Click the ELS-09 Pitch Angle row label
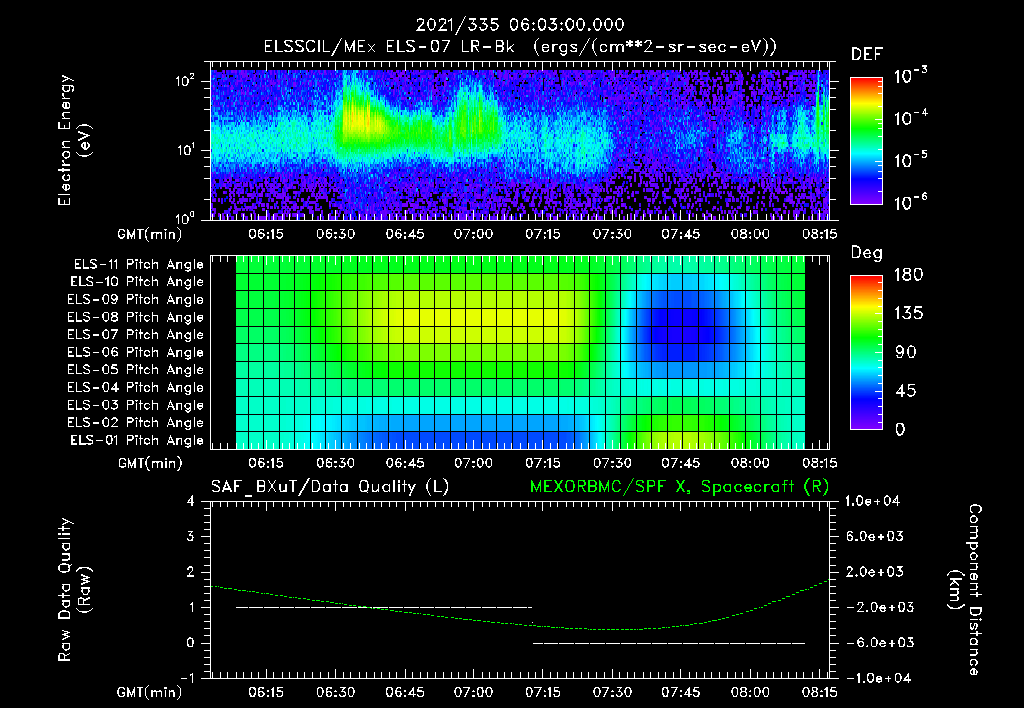This screenshot has height=708, width=1024. click(136, 299)
